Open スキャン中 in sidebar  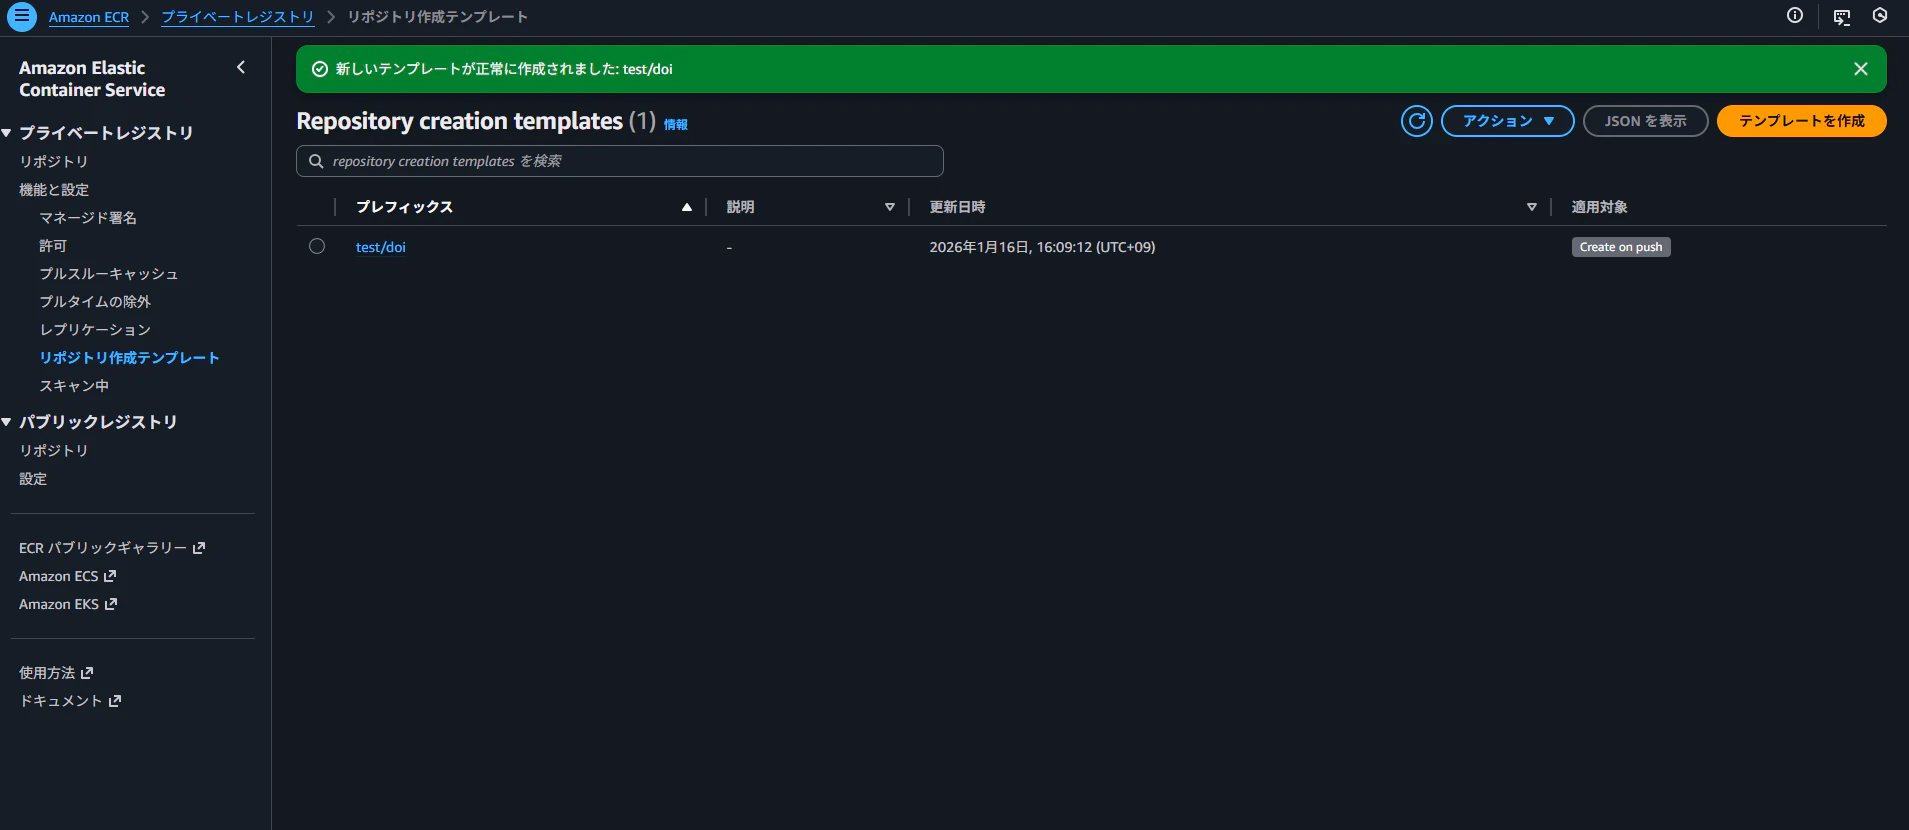click(x=74, y=386)
